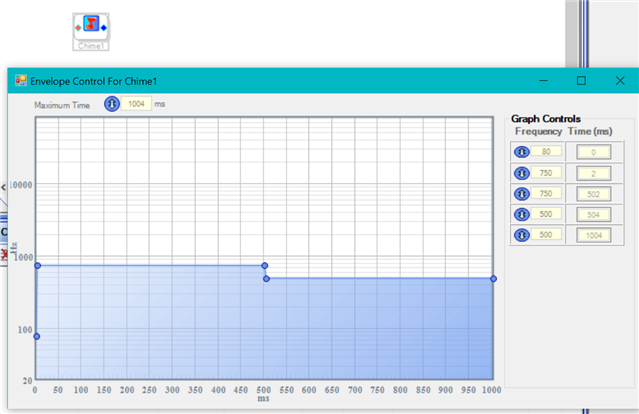Click the Envelope Control window title icon

tap(21, 80)
